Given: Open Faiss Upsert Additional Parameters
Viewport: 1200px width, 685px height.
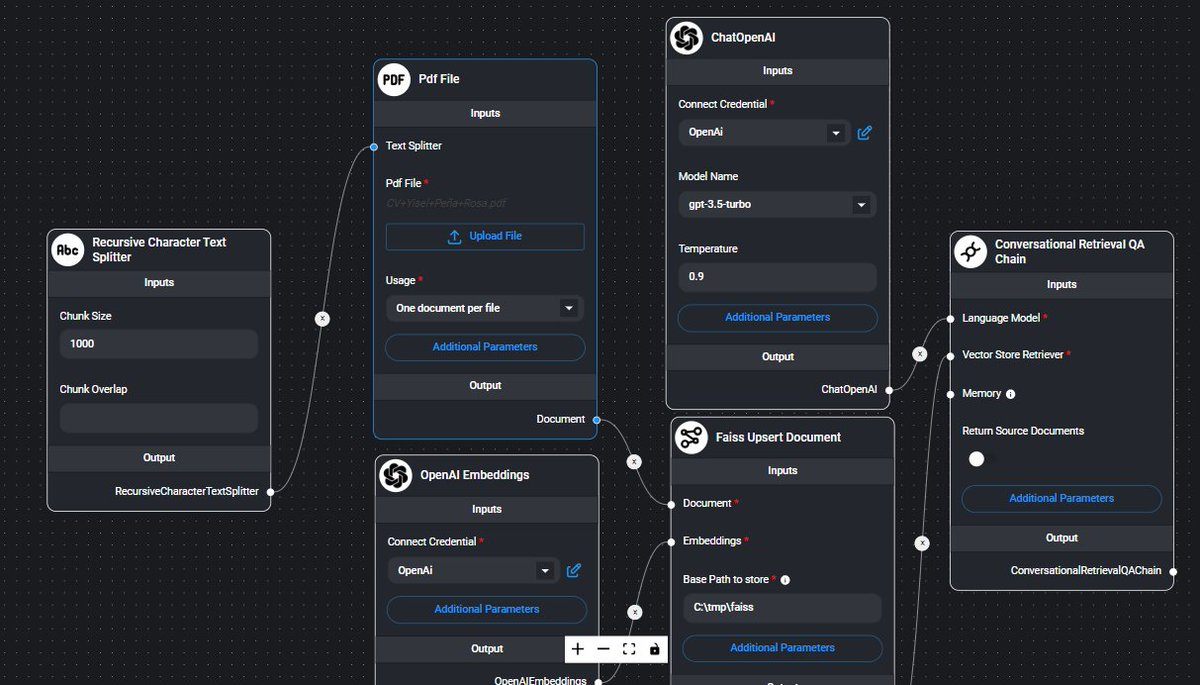Looking at the screenshot, I should point(782,648).
